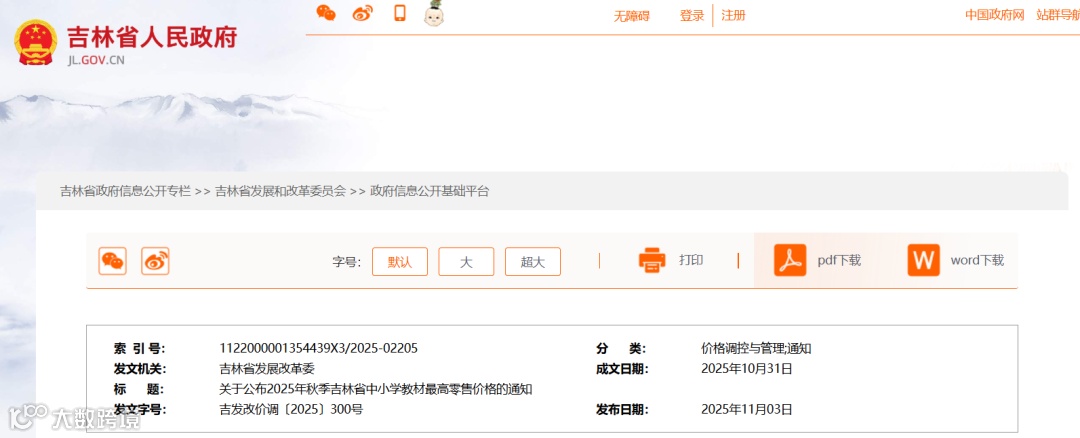Click the 发布日期 label
The image size is (1080, 438).
point(622,410)
